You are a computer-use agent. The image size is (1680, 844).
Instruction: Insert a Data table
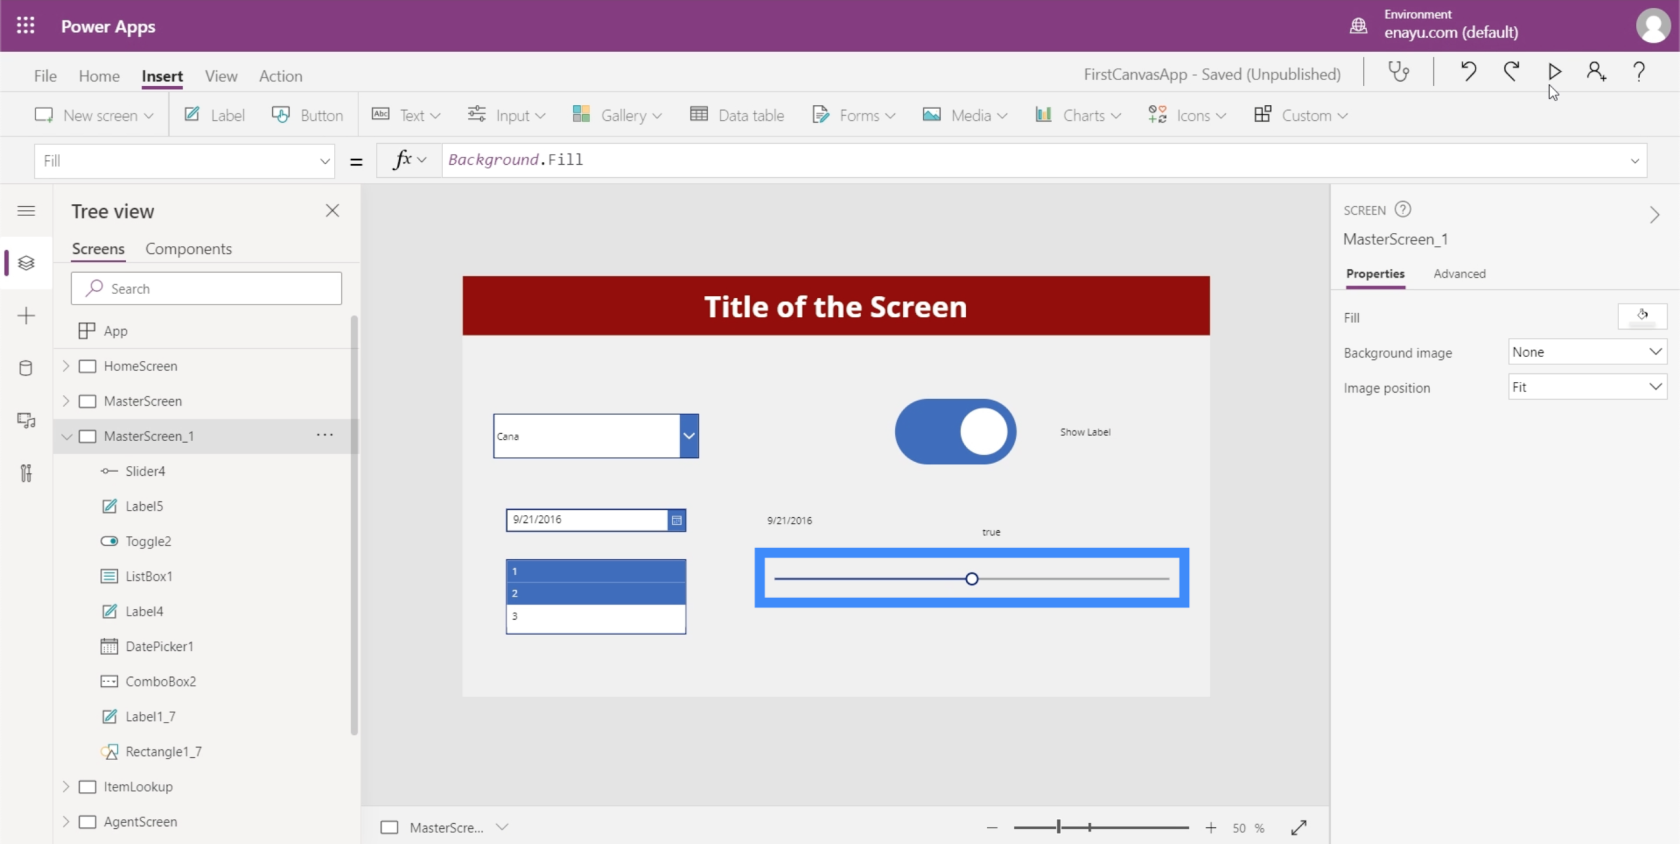(737, 115)
